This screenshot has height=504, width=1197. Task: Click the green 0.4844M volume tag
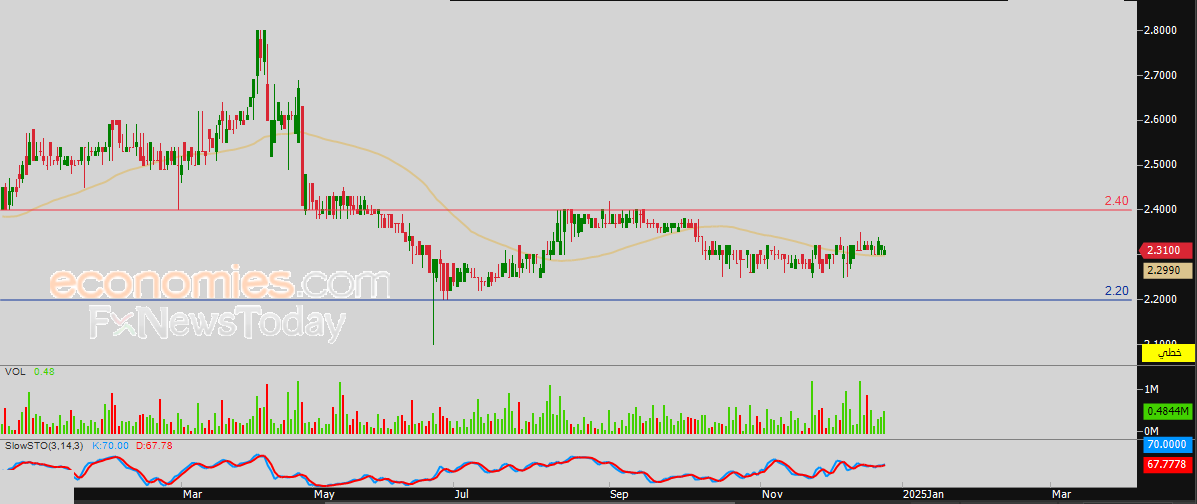(x=1167, y=412)
